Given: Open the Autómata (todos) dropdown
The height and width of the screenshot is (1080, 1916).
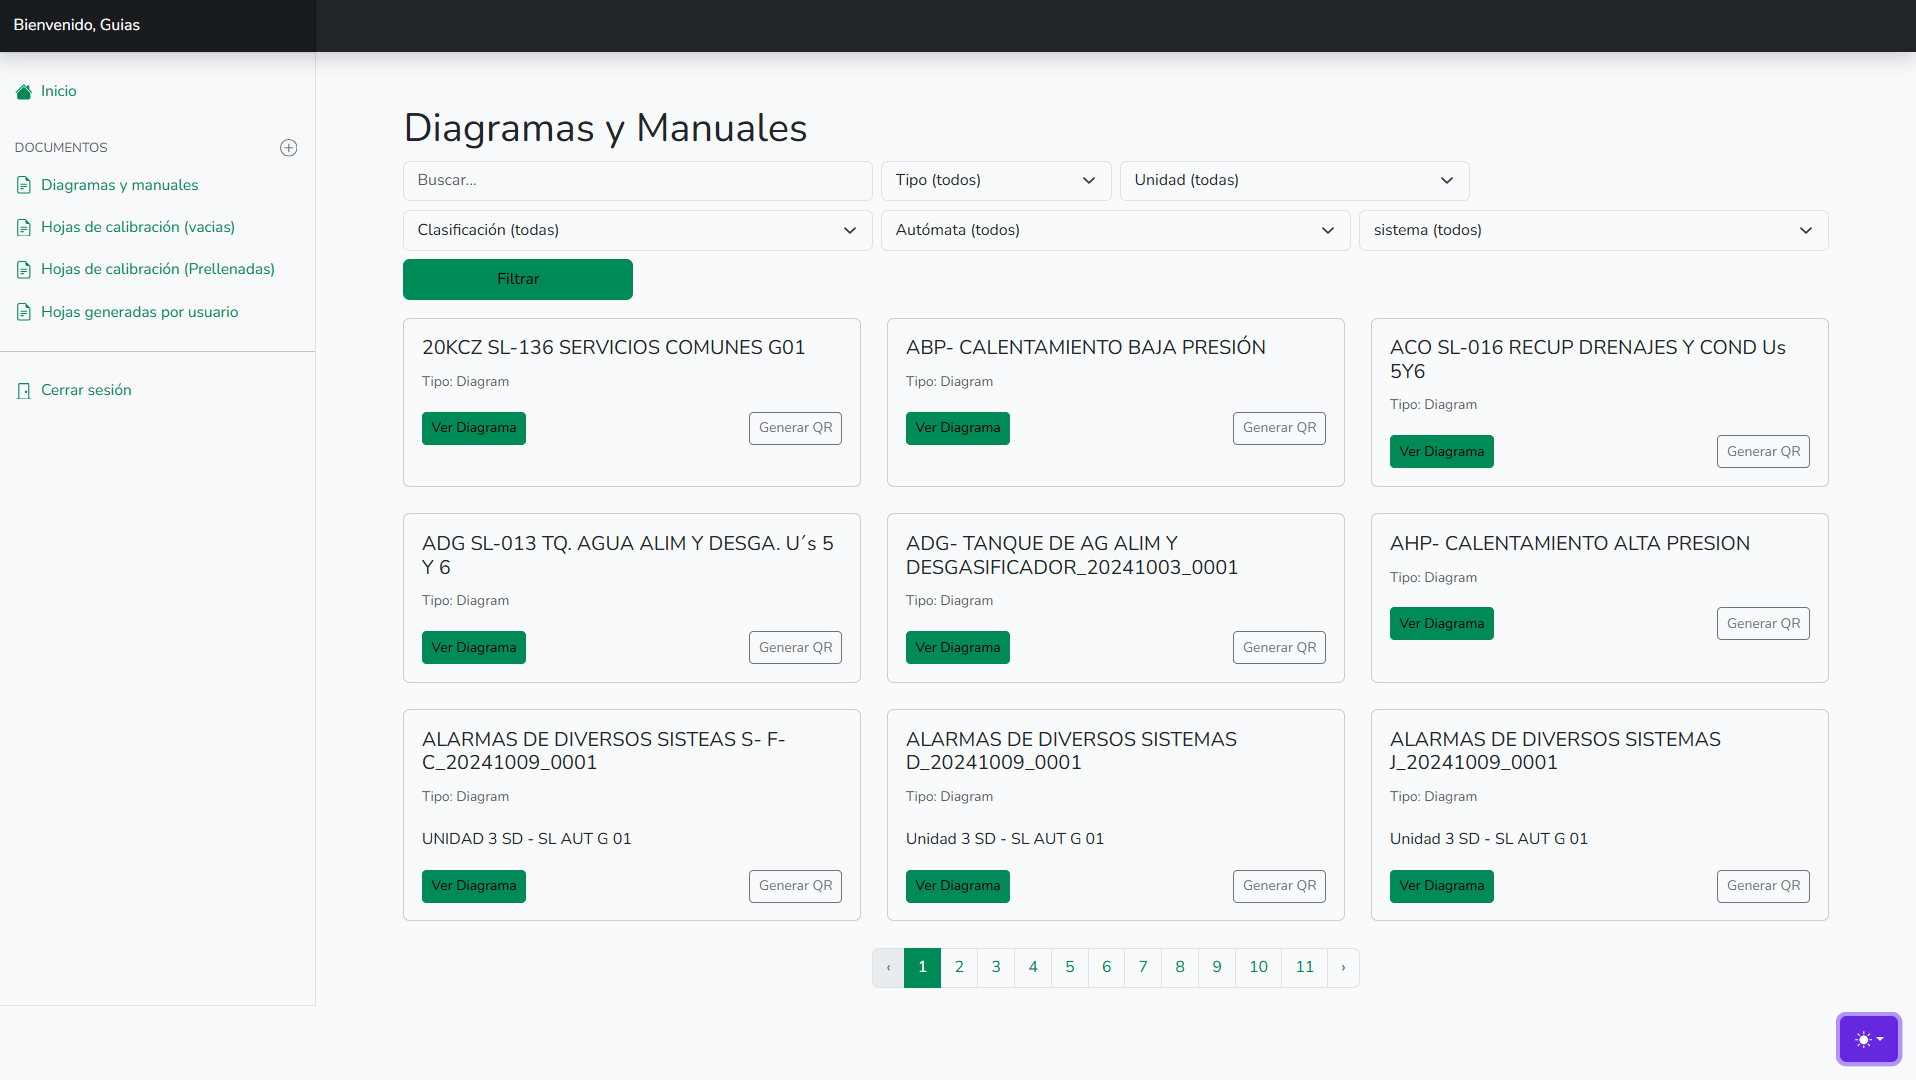Looking at the screenshot, I should point(1115,230).
